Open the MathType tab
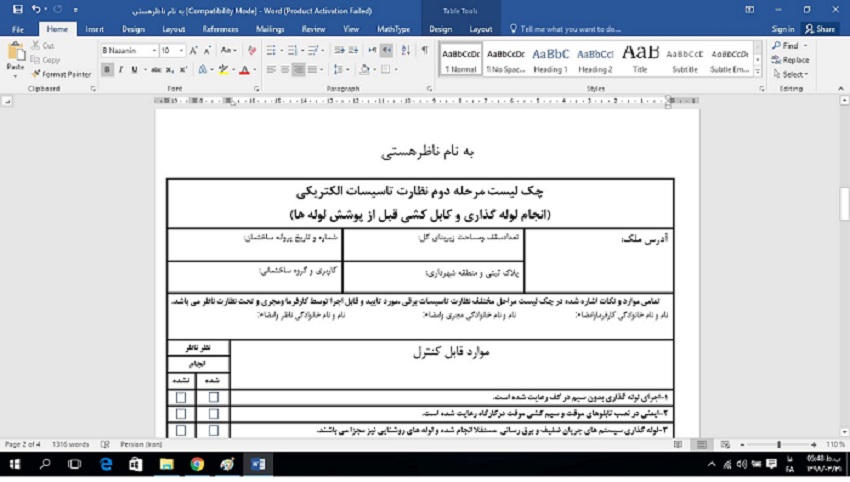 [x=394, y=29]
